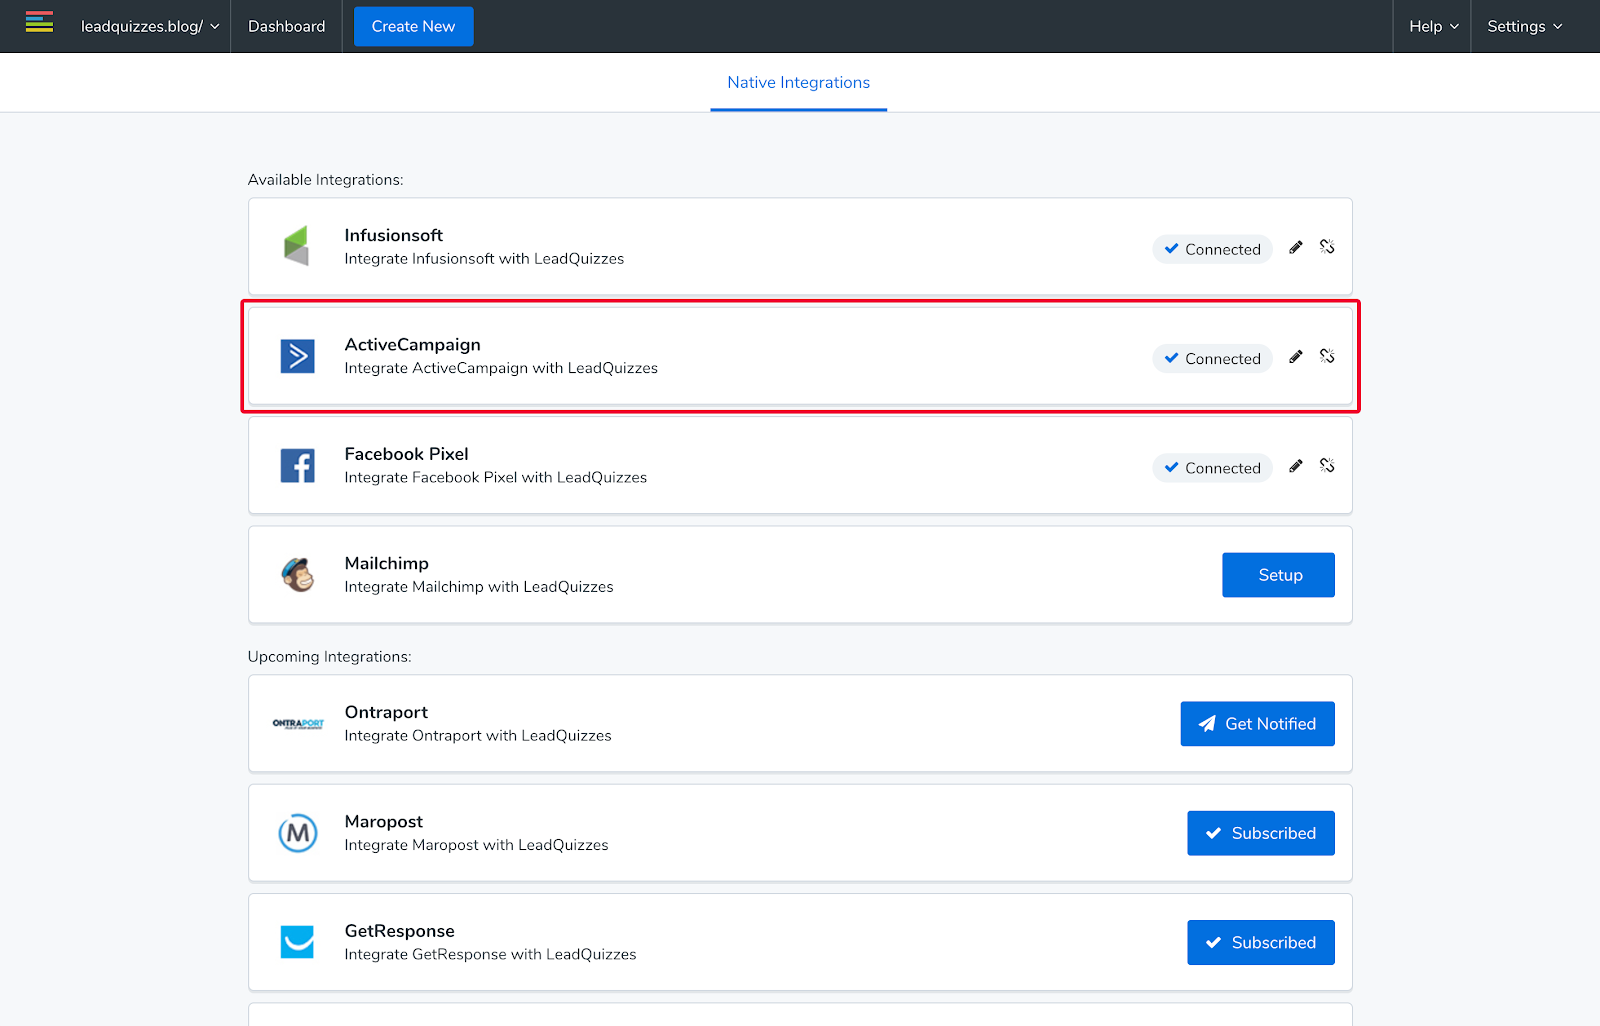Click 'Integrate Ontraport with LeadQuizzes' description
Viewport: 1600px width, 1026px height.
[x=478, y=736]
